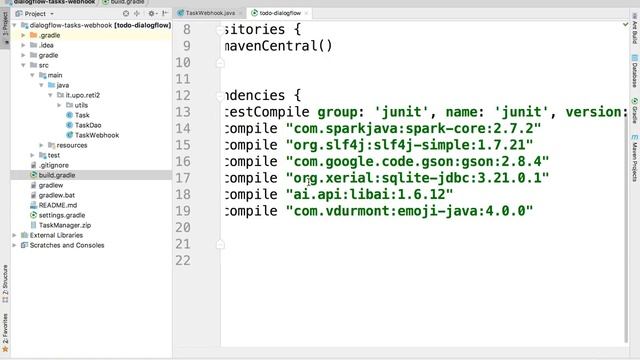The width and height of the screenshot is (640, 360).
Task: Open Project panel settings gear
Action: (x=152, y=13)
